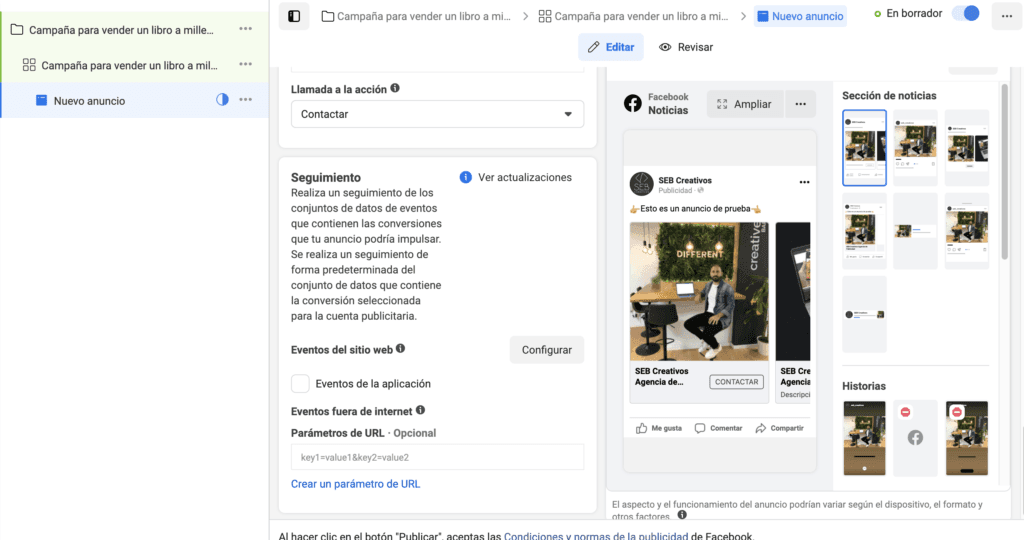Screen dimensions: 1024x540
Task: Enable Eventos de la aplicación checkbox
Action: [x=300, y=384]
